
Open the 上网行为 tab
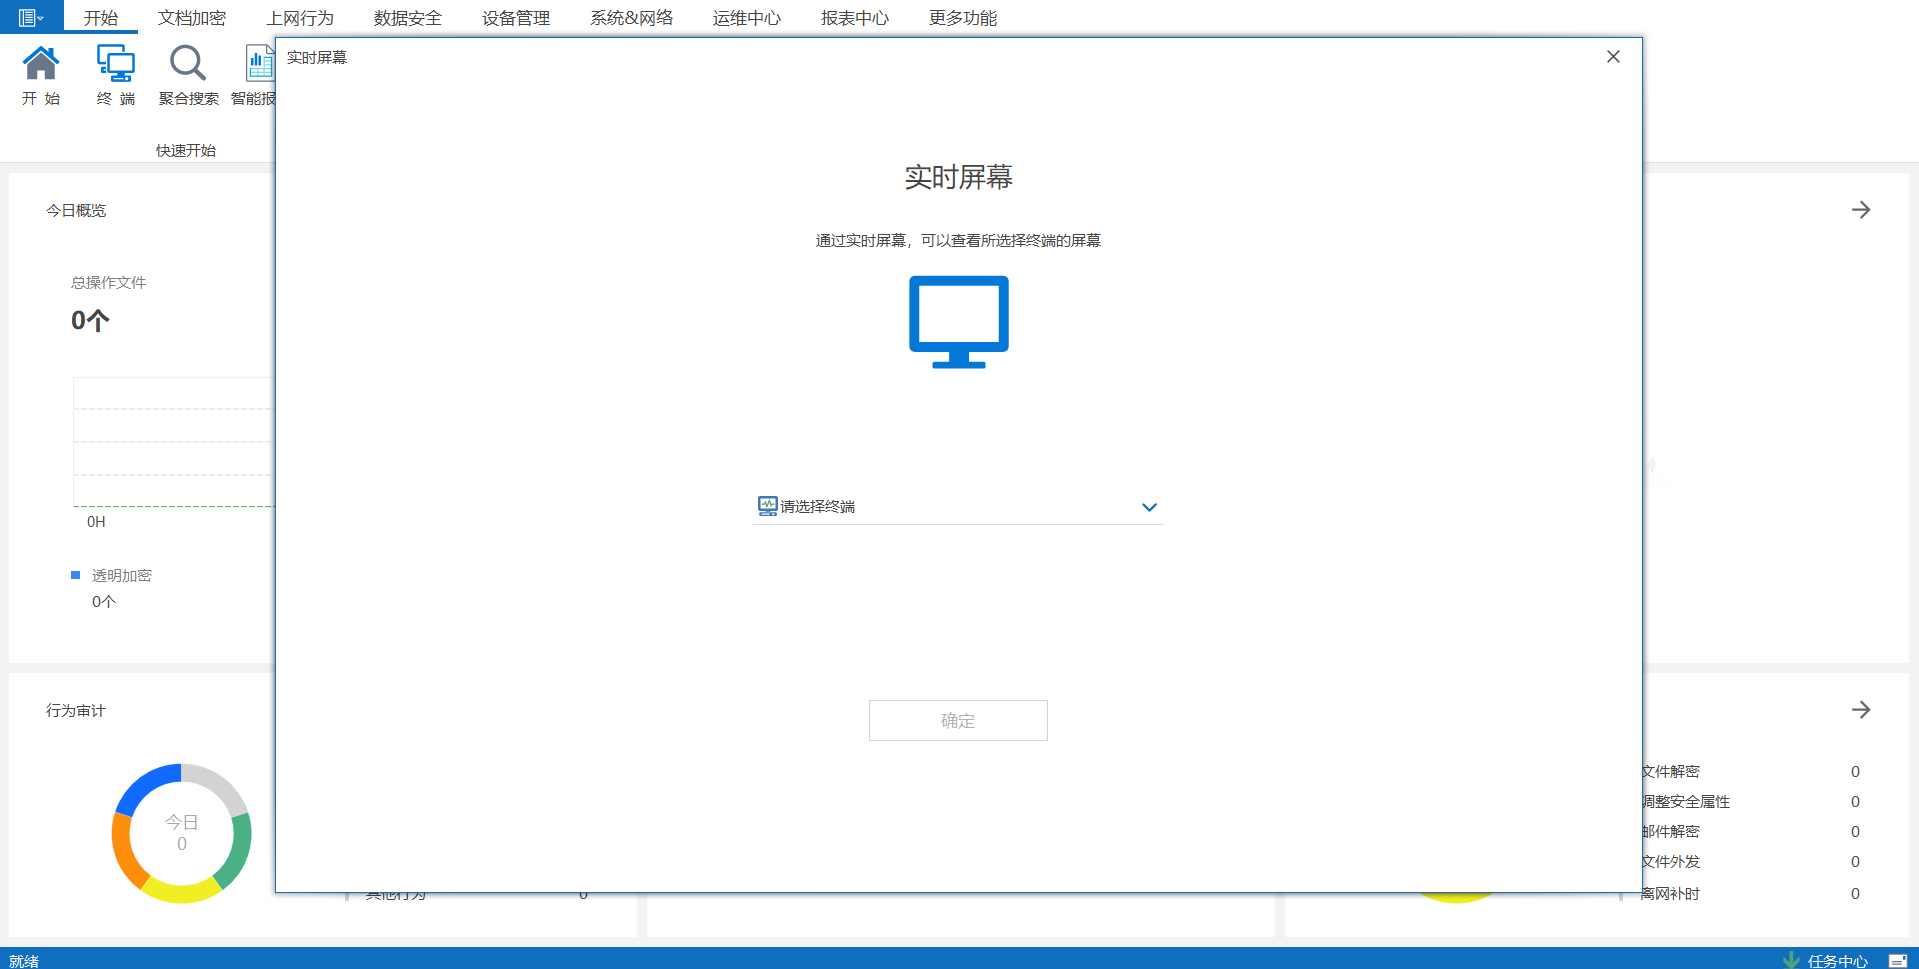point(300,18)
